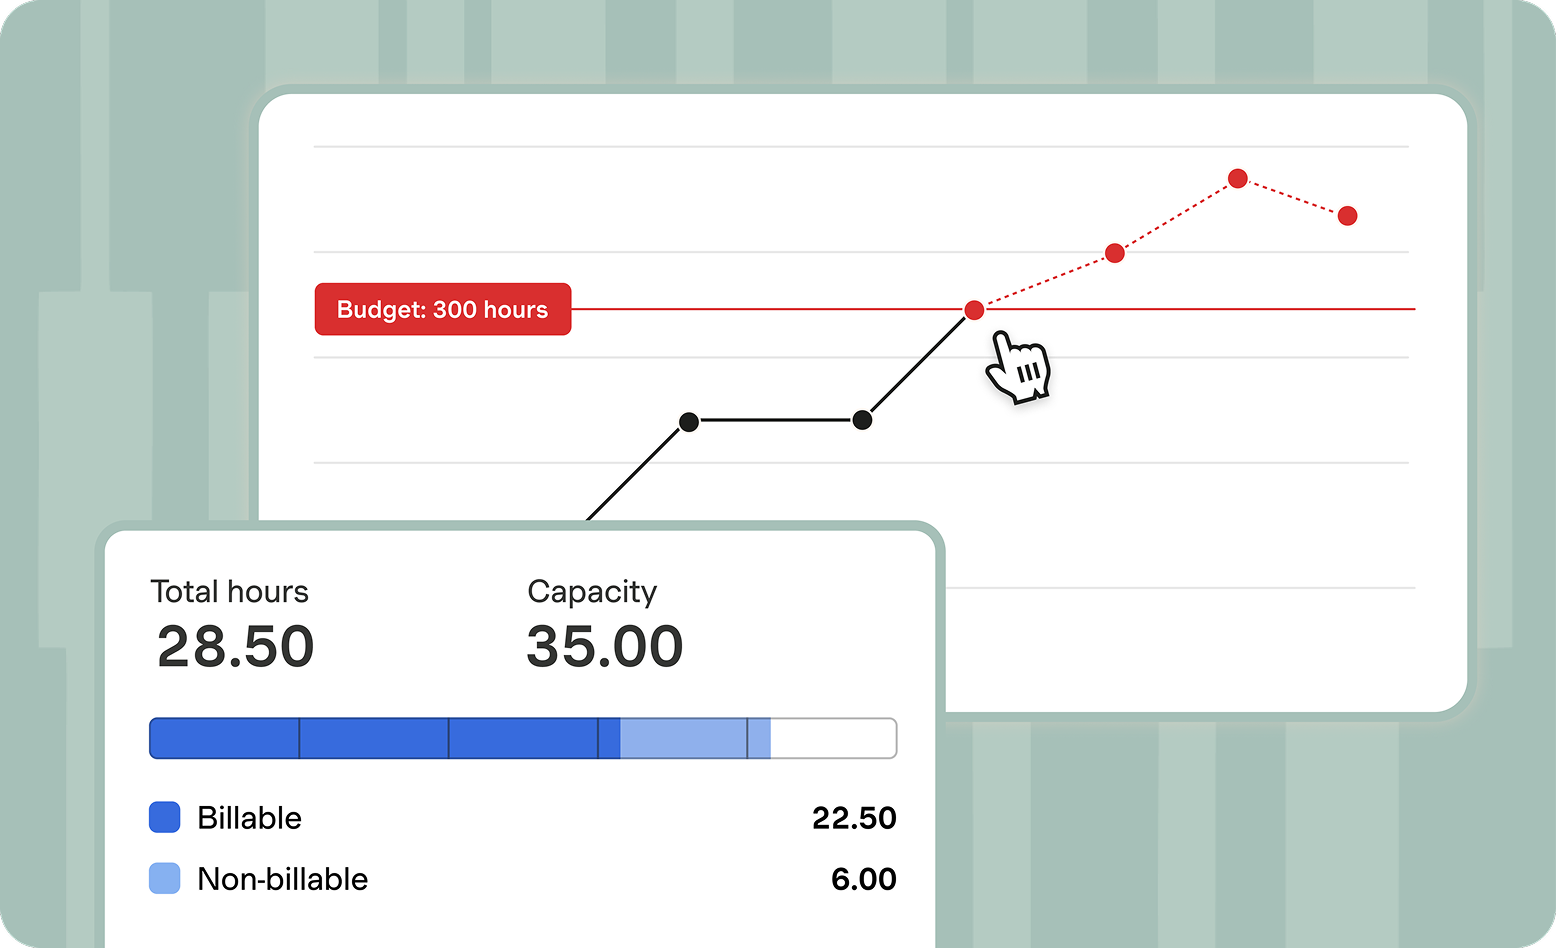Click the Billable dark blue color swatch
Viewport: 1556px width, 948px height.
(165, 817)
